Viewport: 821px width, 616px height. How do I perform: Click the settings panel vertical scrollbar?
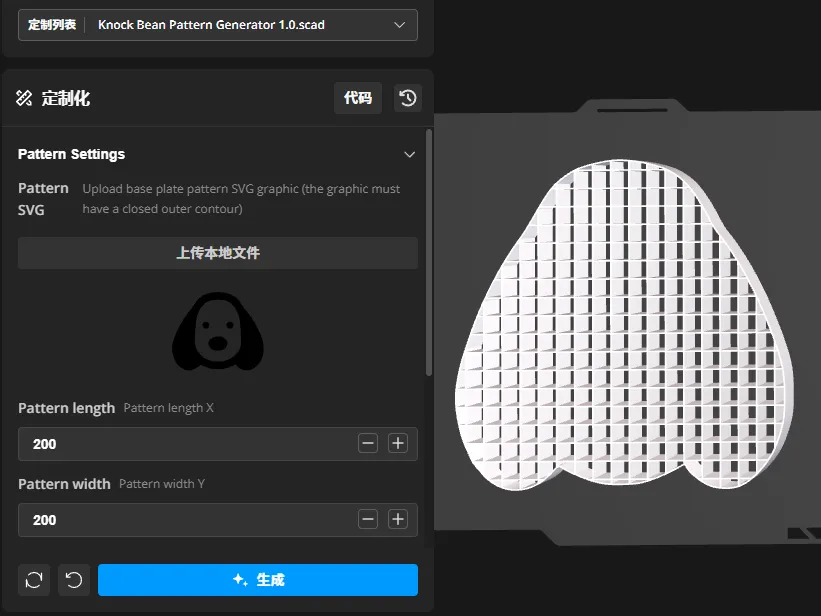429,252
